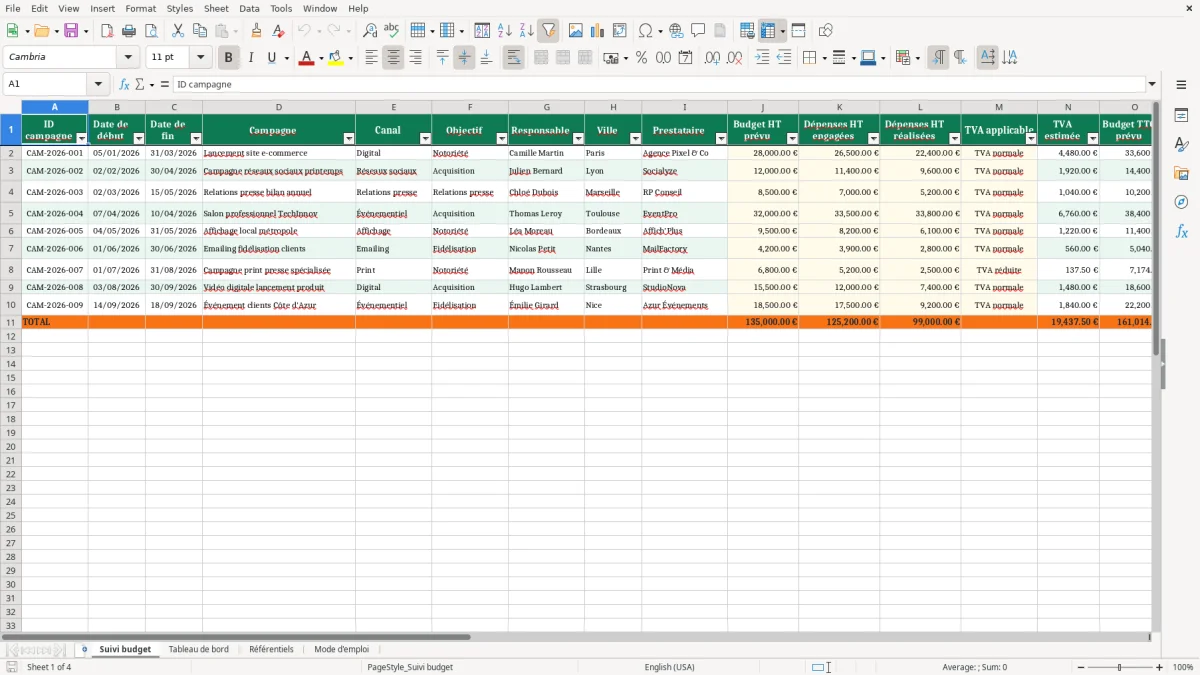Adjust the zoom slider in status bar
This screenshot has height=675, width=1200.
click(1120, 667)
